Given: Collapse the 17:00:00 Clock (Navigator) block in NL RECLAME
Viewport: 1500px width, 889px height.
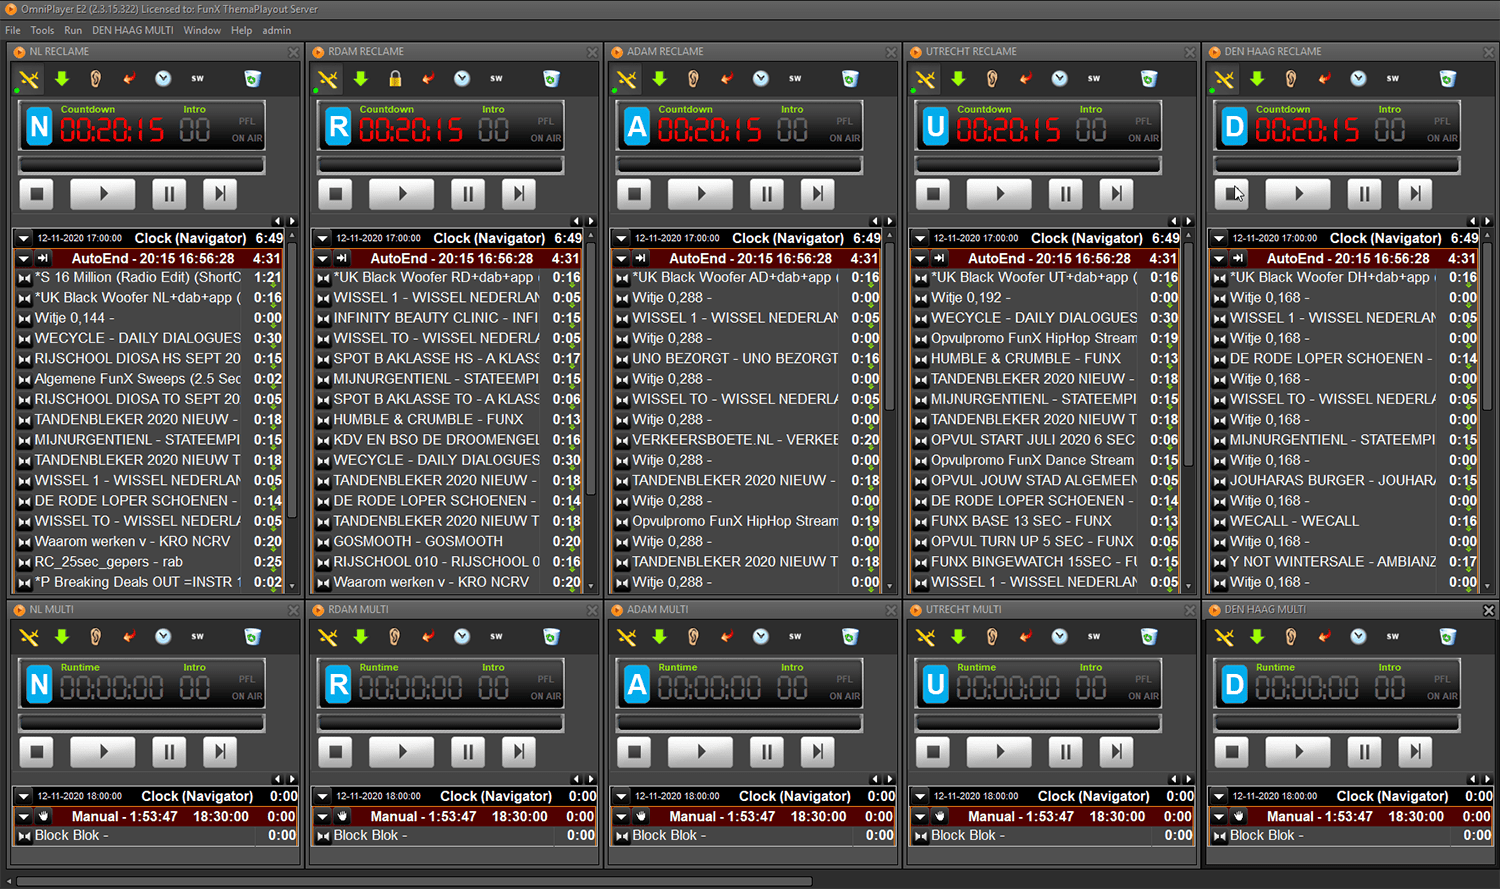Looking at the screenshot, I should click(23, 238).
